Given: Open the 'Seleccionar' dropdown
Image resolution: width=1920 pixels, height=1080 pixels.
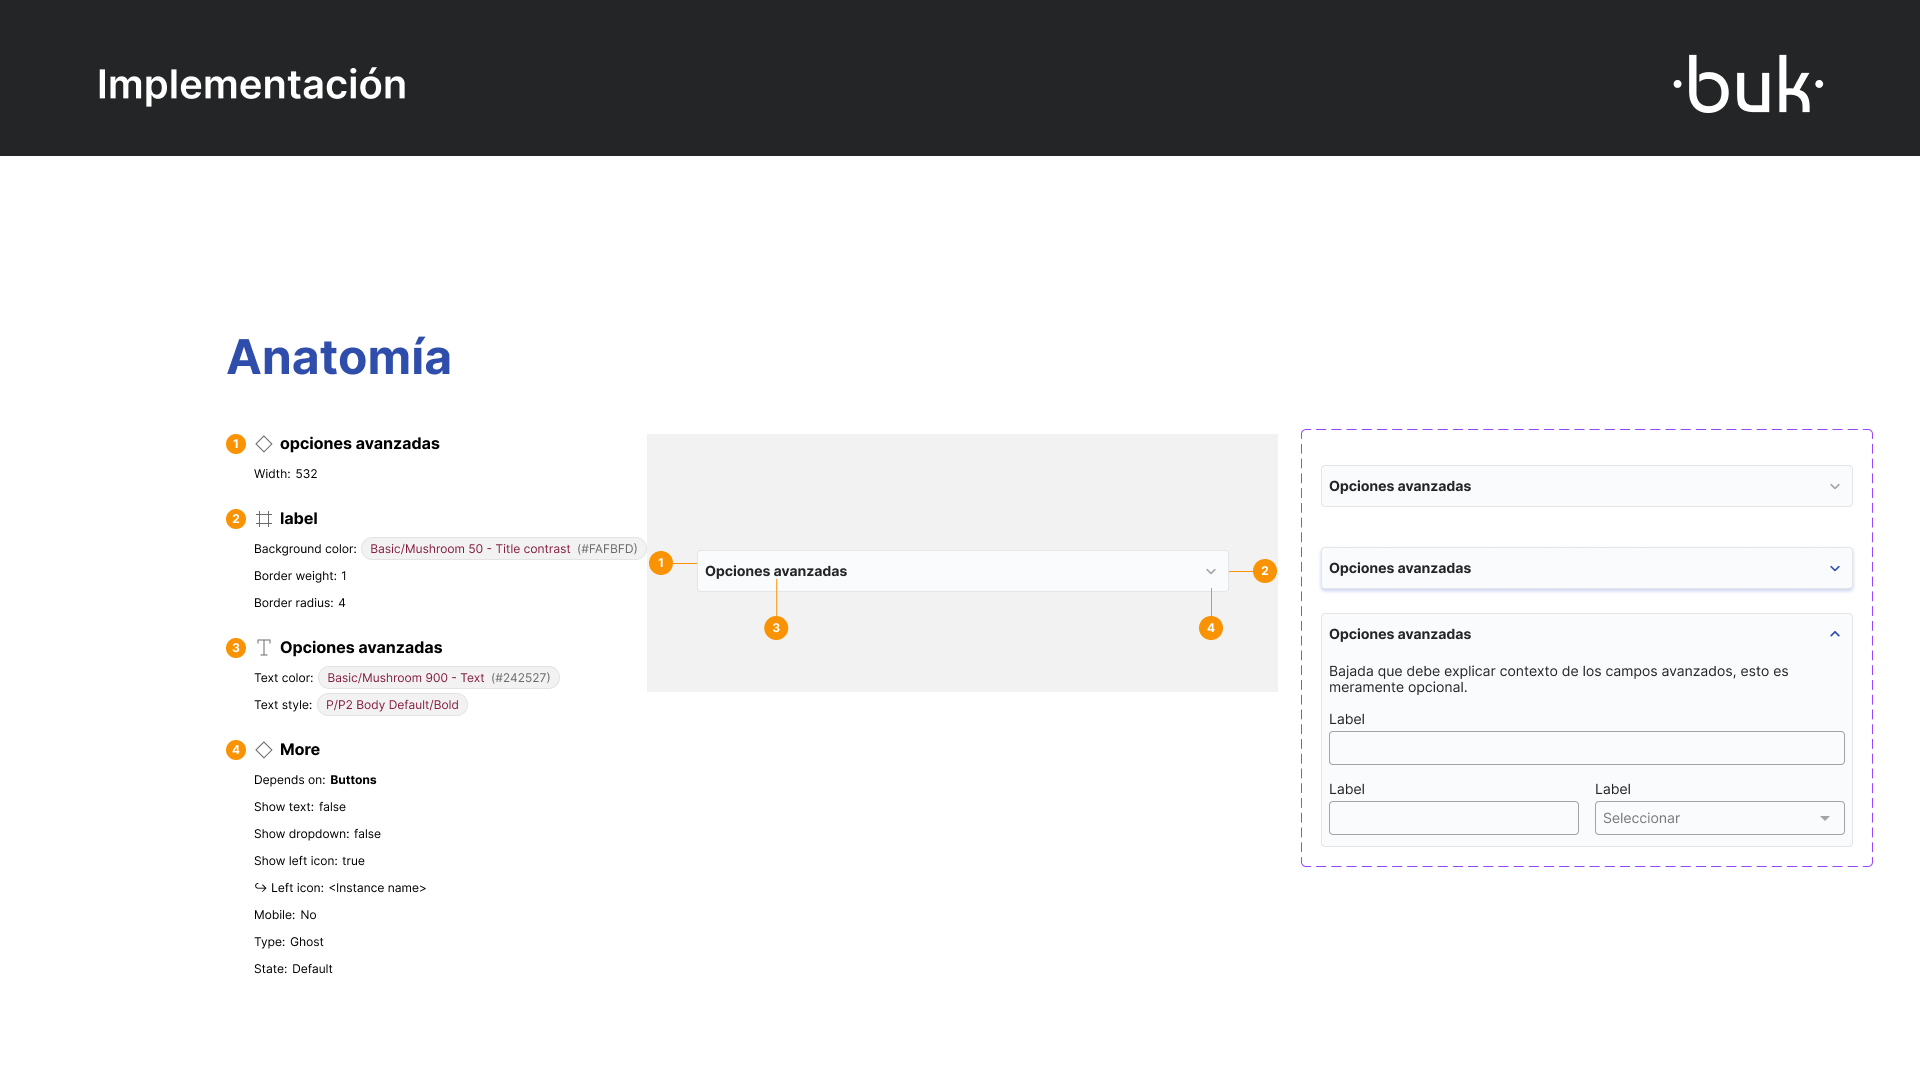Looking at the screenshot, I should [1717, 817].
